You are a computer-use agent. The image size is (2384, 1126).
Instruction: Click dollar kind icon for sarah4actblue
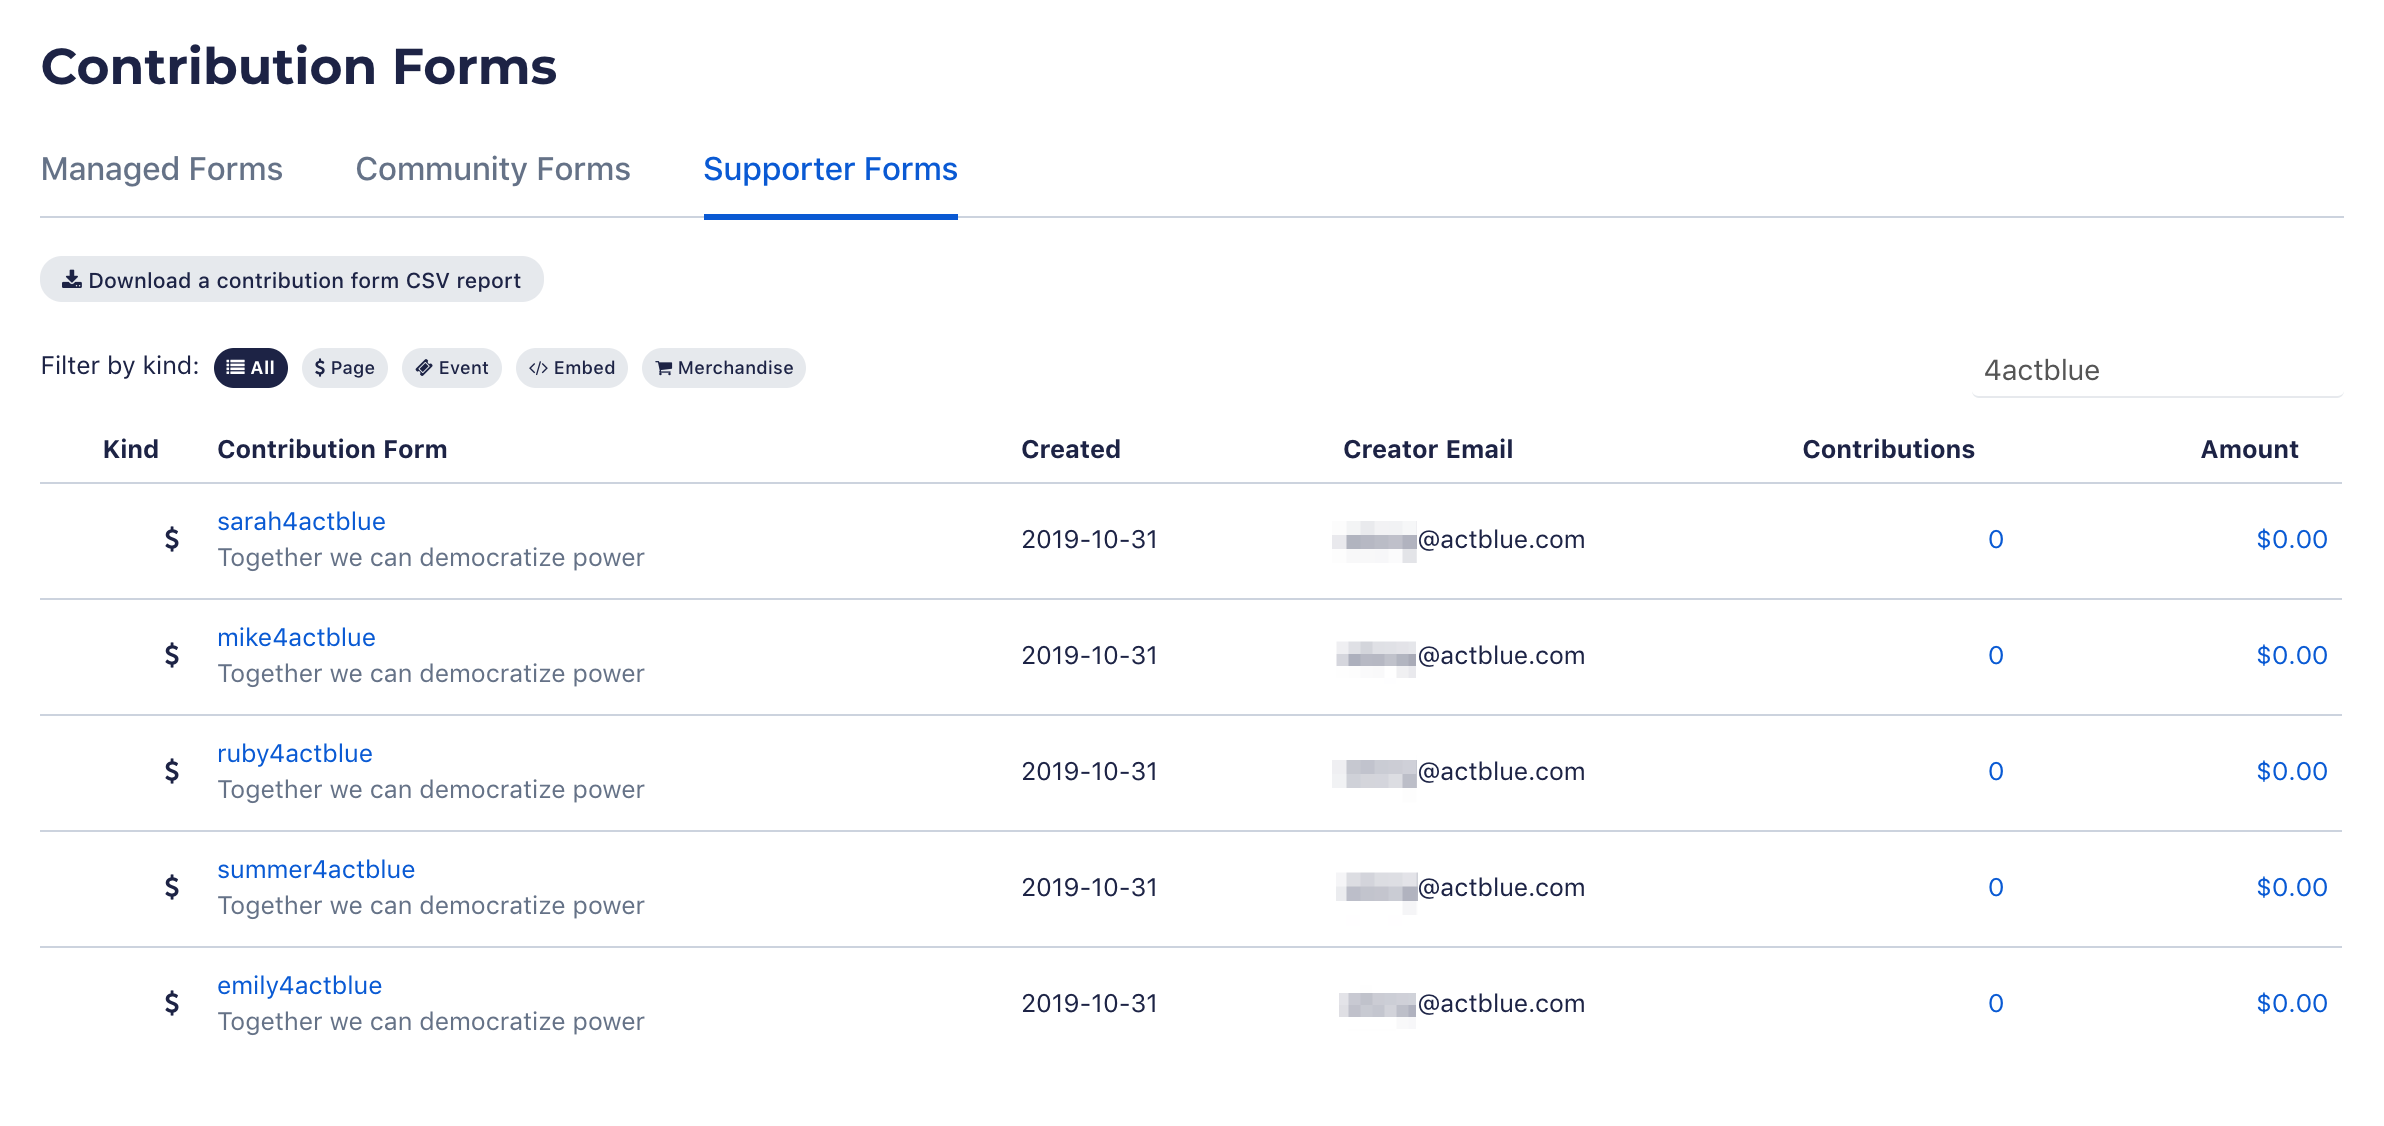point(172,540)
